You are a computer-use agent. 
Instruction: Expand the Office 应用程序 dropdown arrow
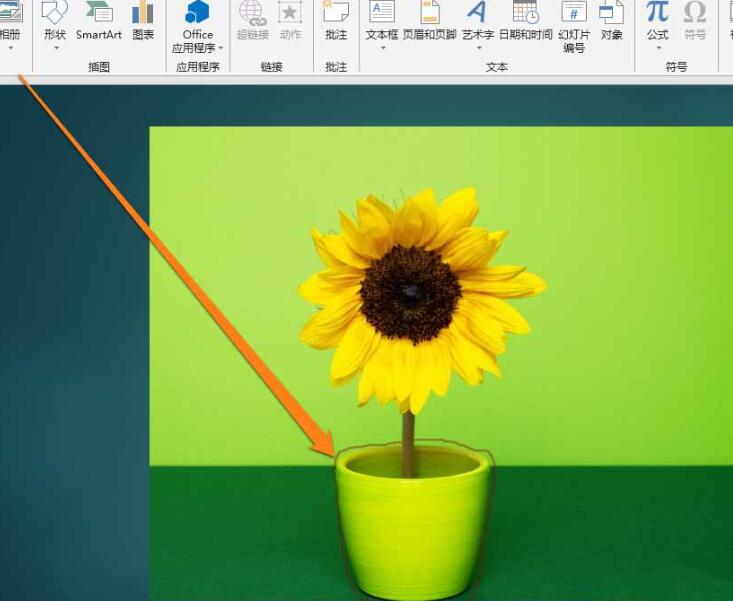(x=221, y=48)
